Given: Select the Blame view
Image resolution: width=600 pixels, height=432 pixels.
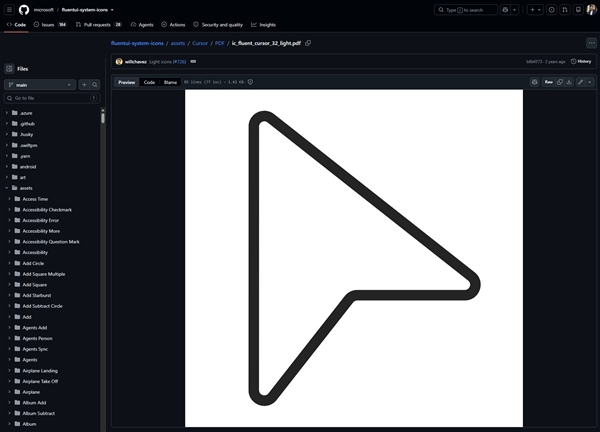Looking at the screenshot, I should [170, 82].
